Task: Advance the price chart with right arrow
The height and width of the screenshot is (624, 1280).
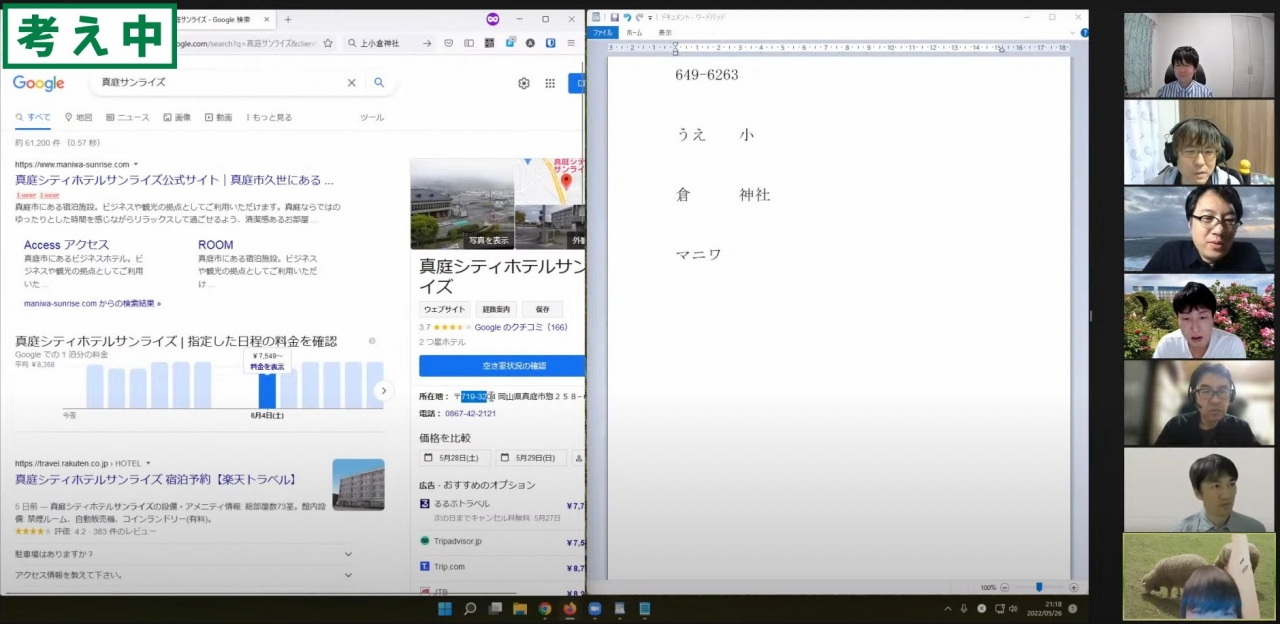Action: pos(383,391)
